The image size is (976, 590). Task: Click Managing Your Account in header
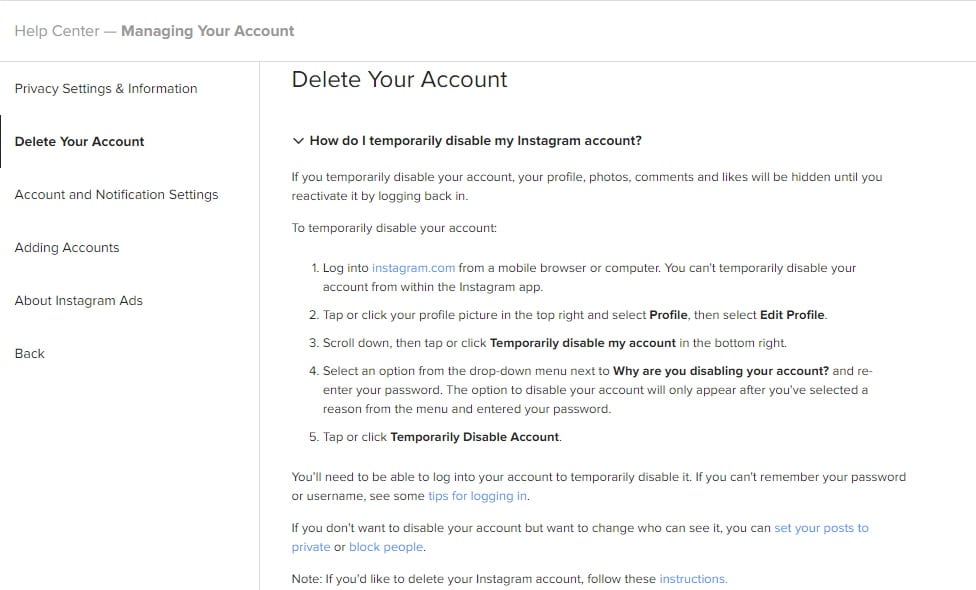(x=208, y=31)
